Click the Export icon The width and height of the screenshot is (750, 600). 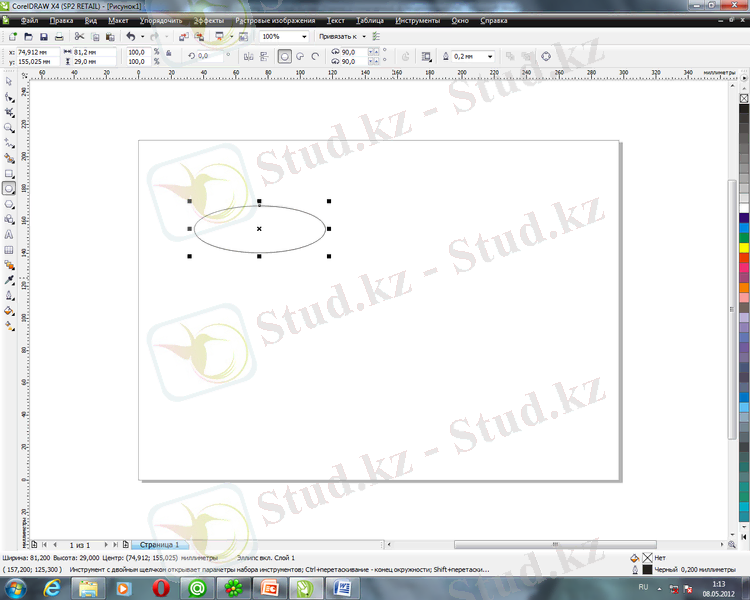(199, 36)
